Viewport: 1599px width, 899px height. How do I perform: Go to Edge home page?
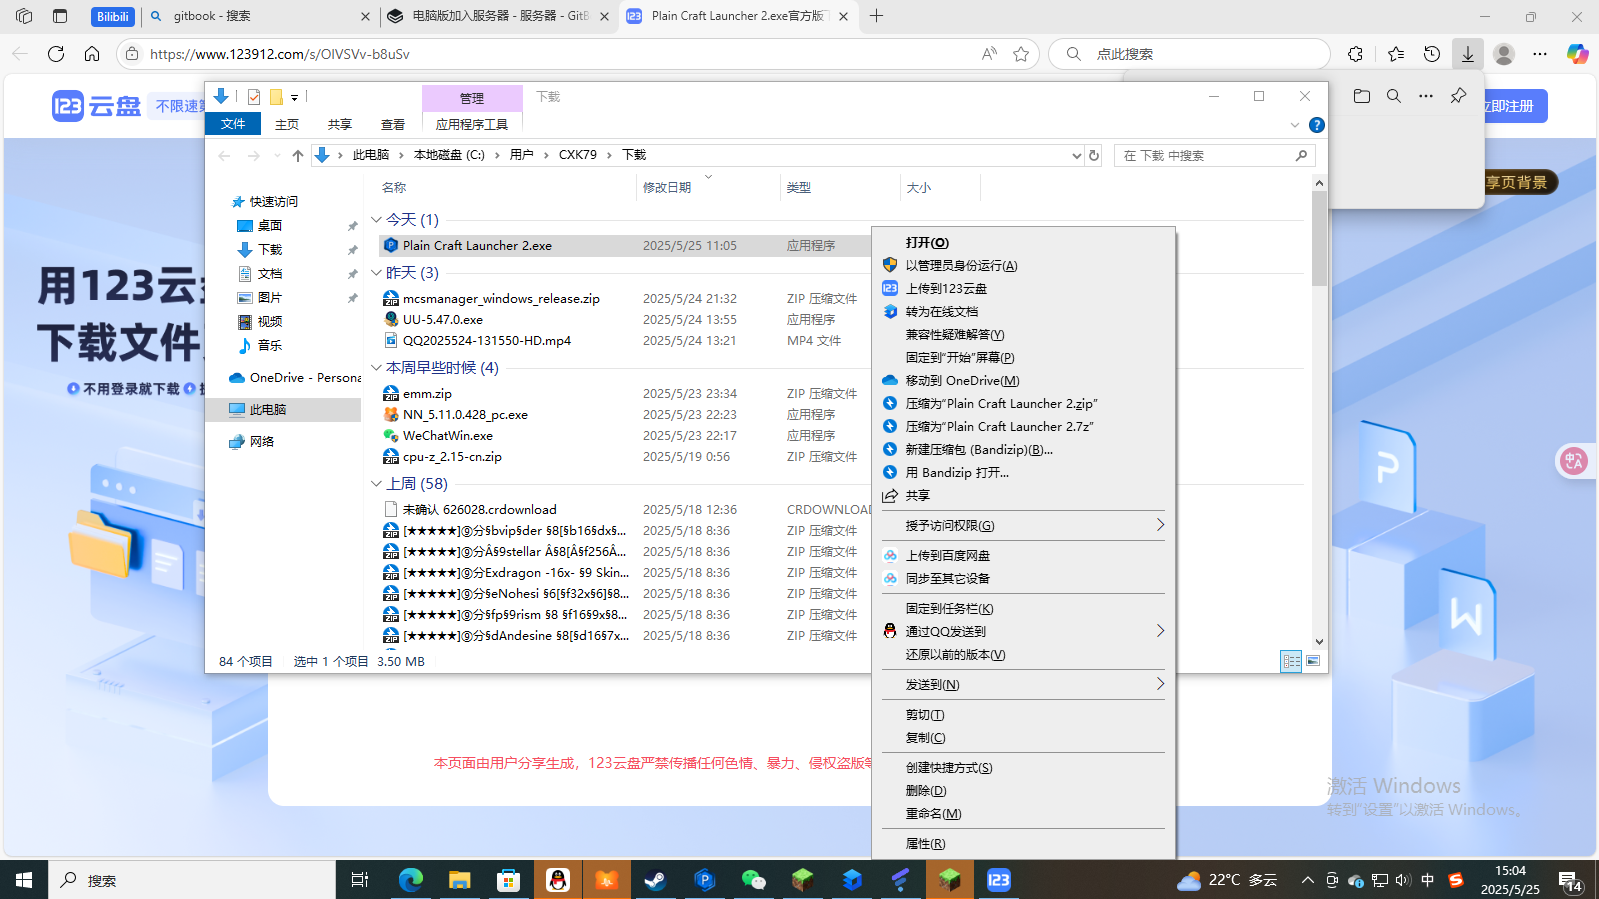[92, 54]
